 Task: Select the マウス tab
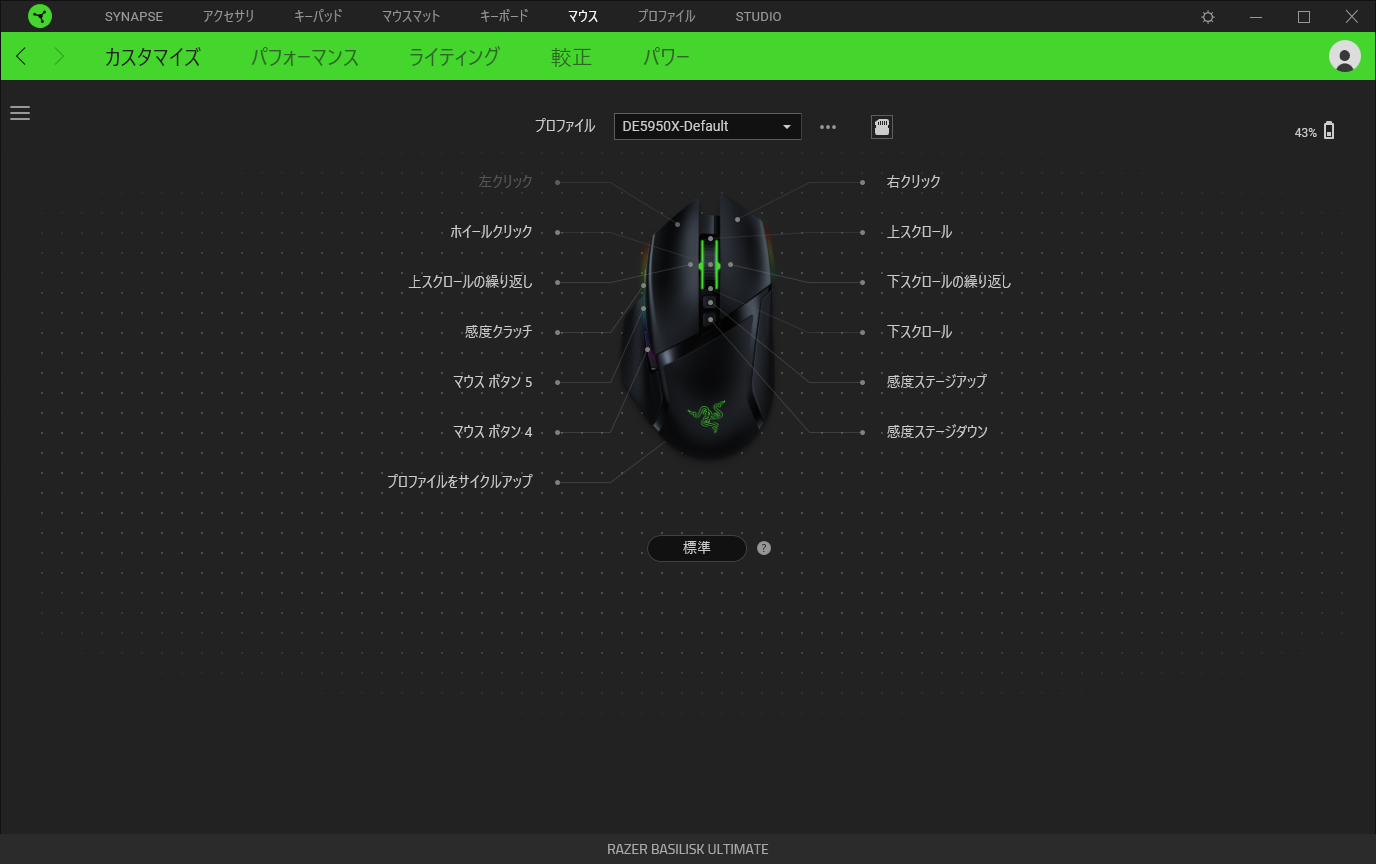583,17
